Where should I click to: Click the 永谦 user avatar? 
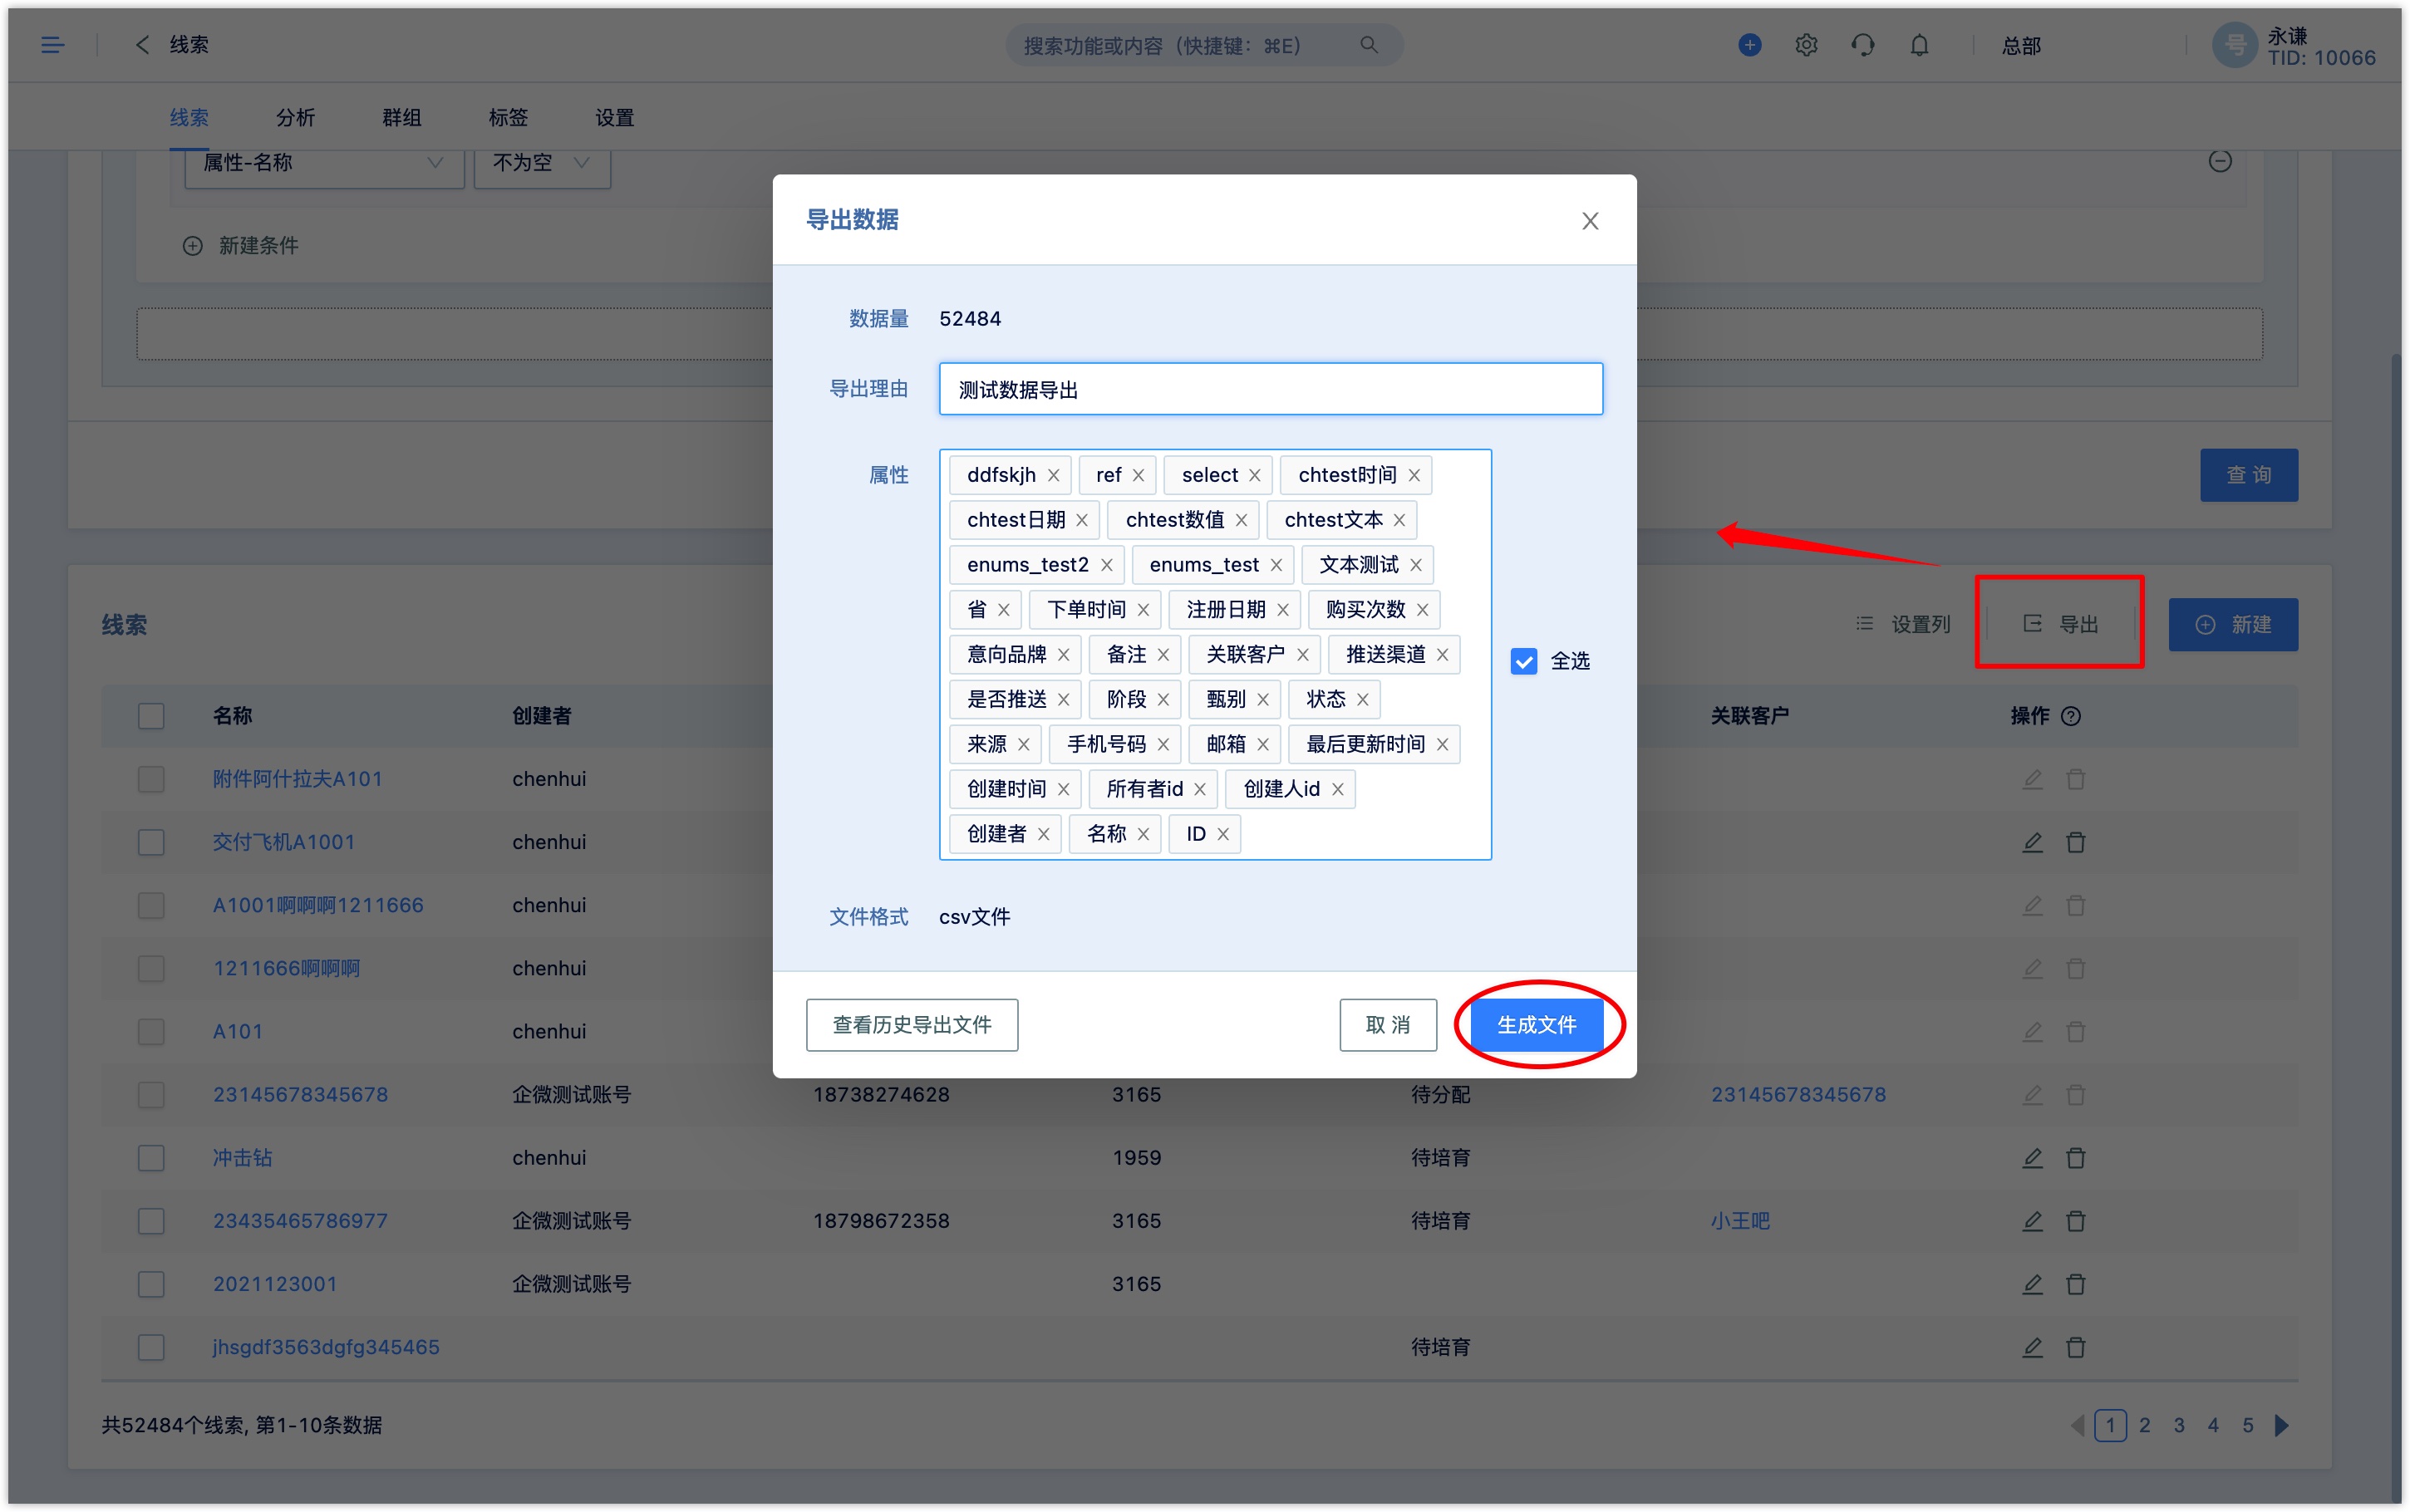pyautogui.click(x=2234, y=45)
